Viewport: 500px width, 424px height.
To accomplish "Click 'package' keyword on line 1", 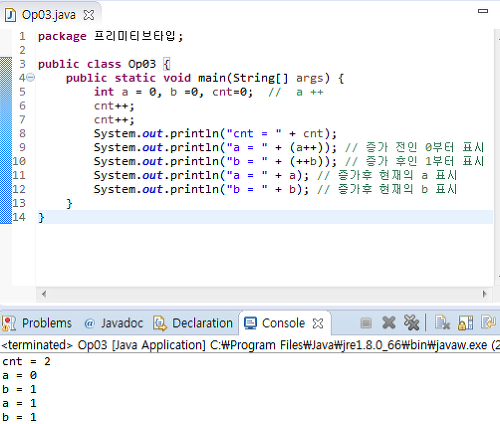I will (x=62, y=36).
